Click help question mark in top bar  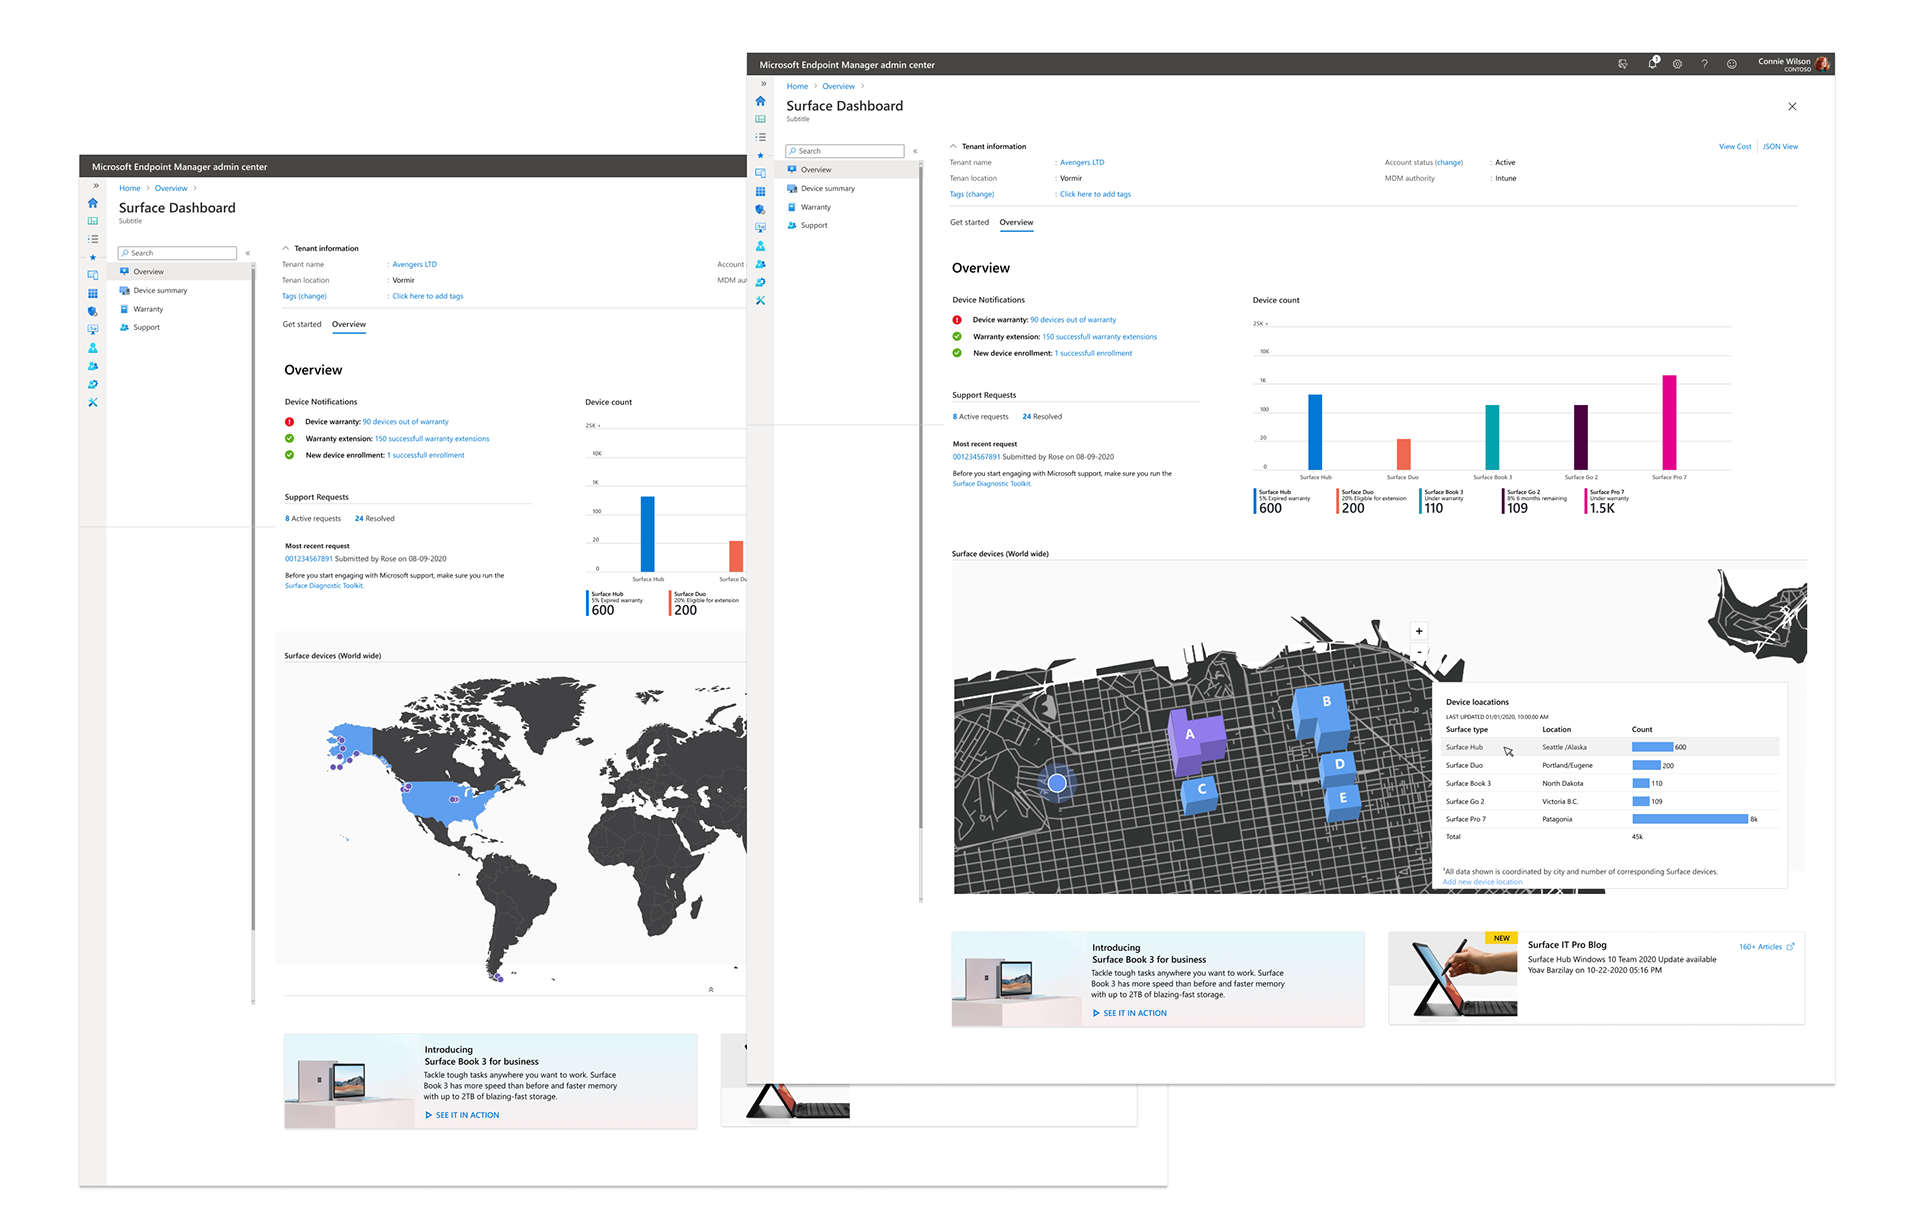[1704, 64]
